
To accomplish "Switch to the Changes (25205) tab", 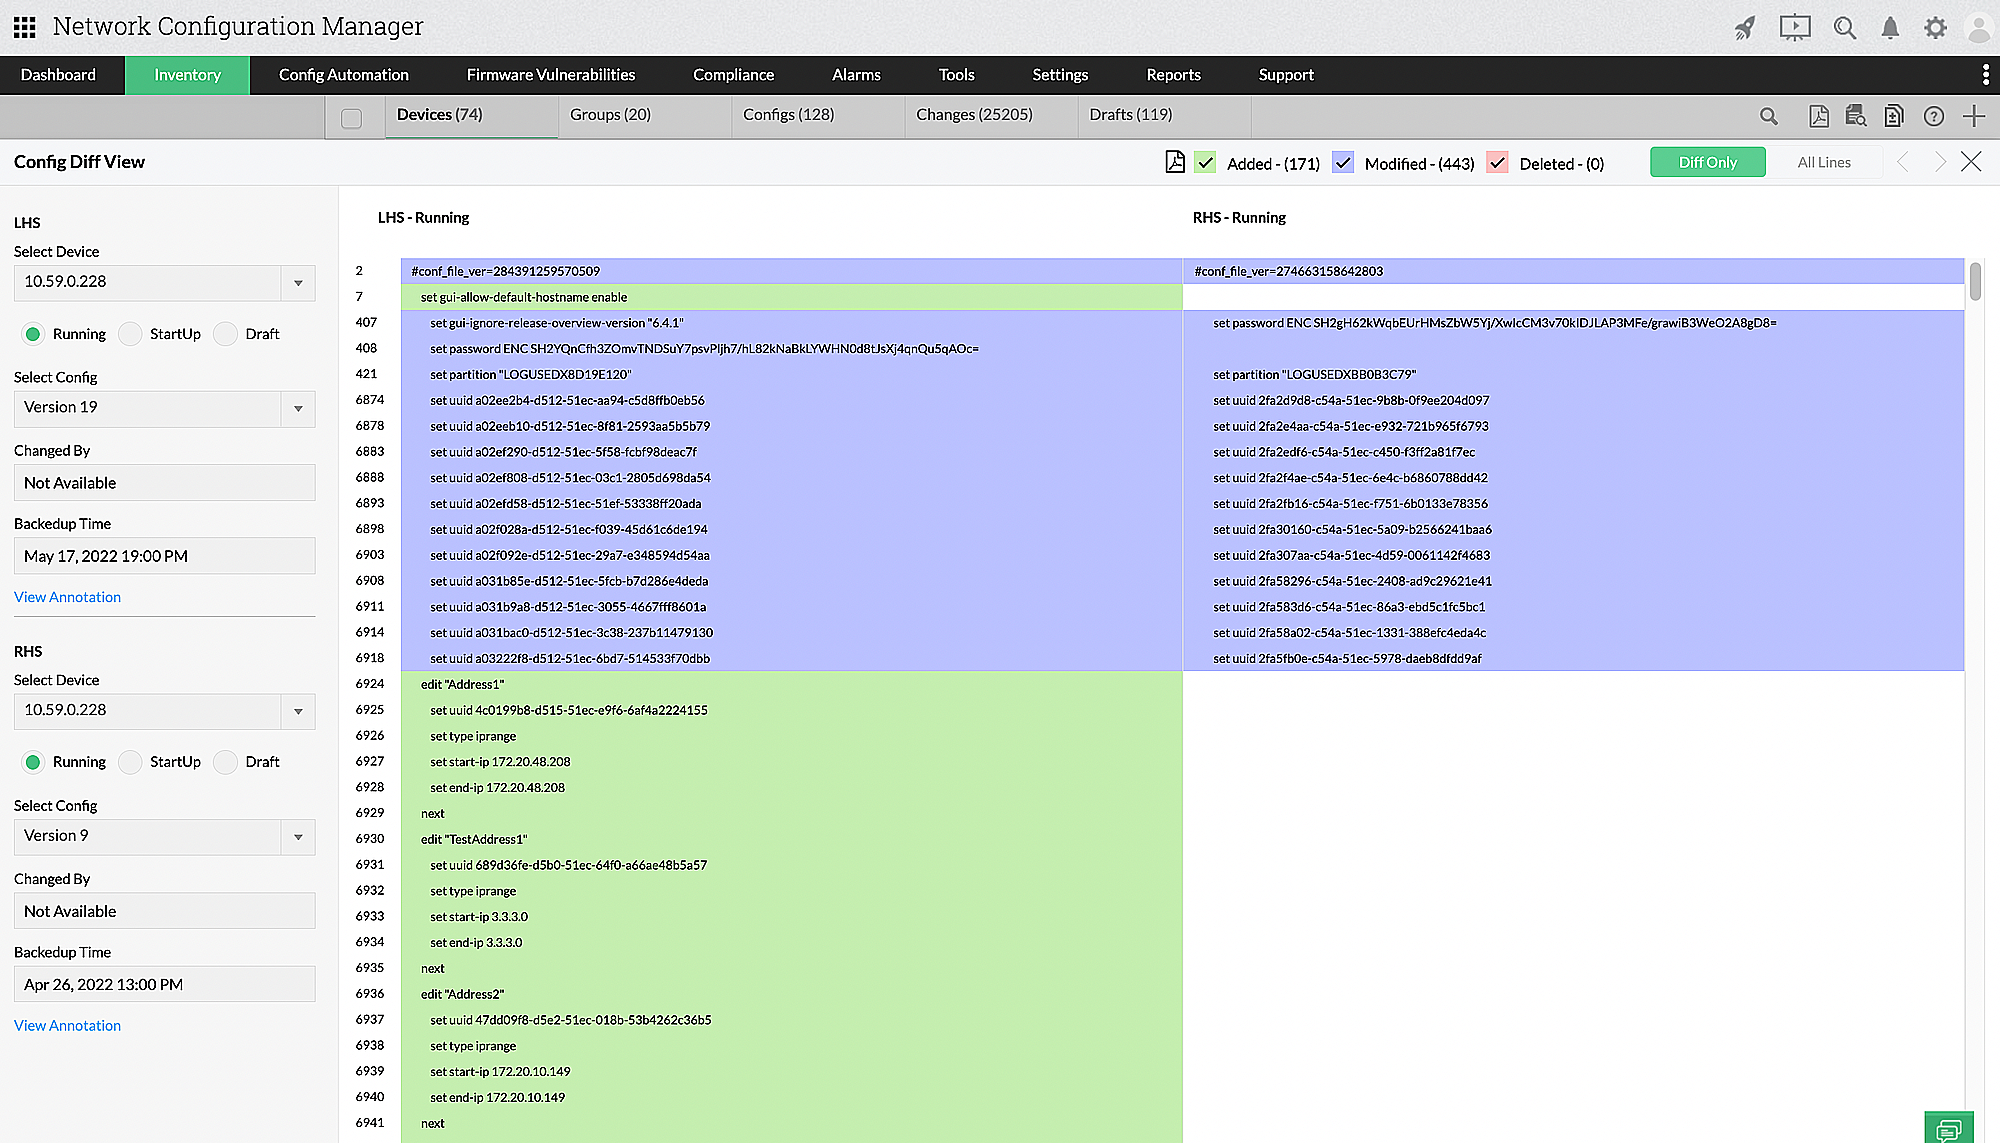I will coord(974,115).
